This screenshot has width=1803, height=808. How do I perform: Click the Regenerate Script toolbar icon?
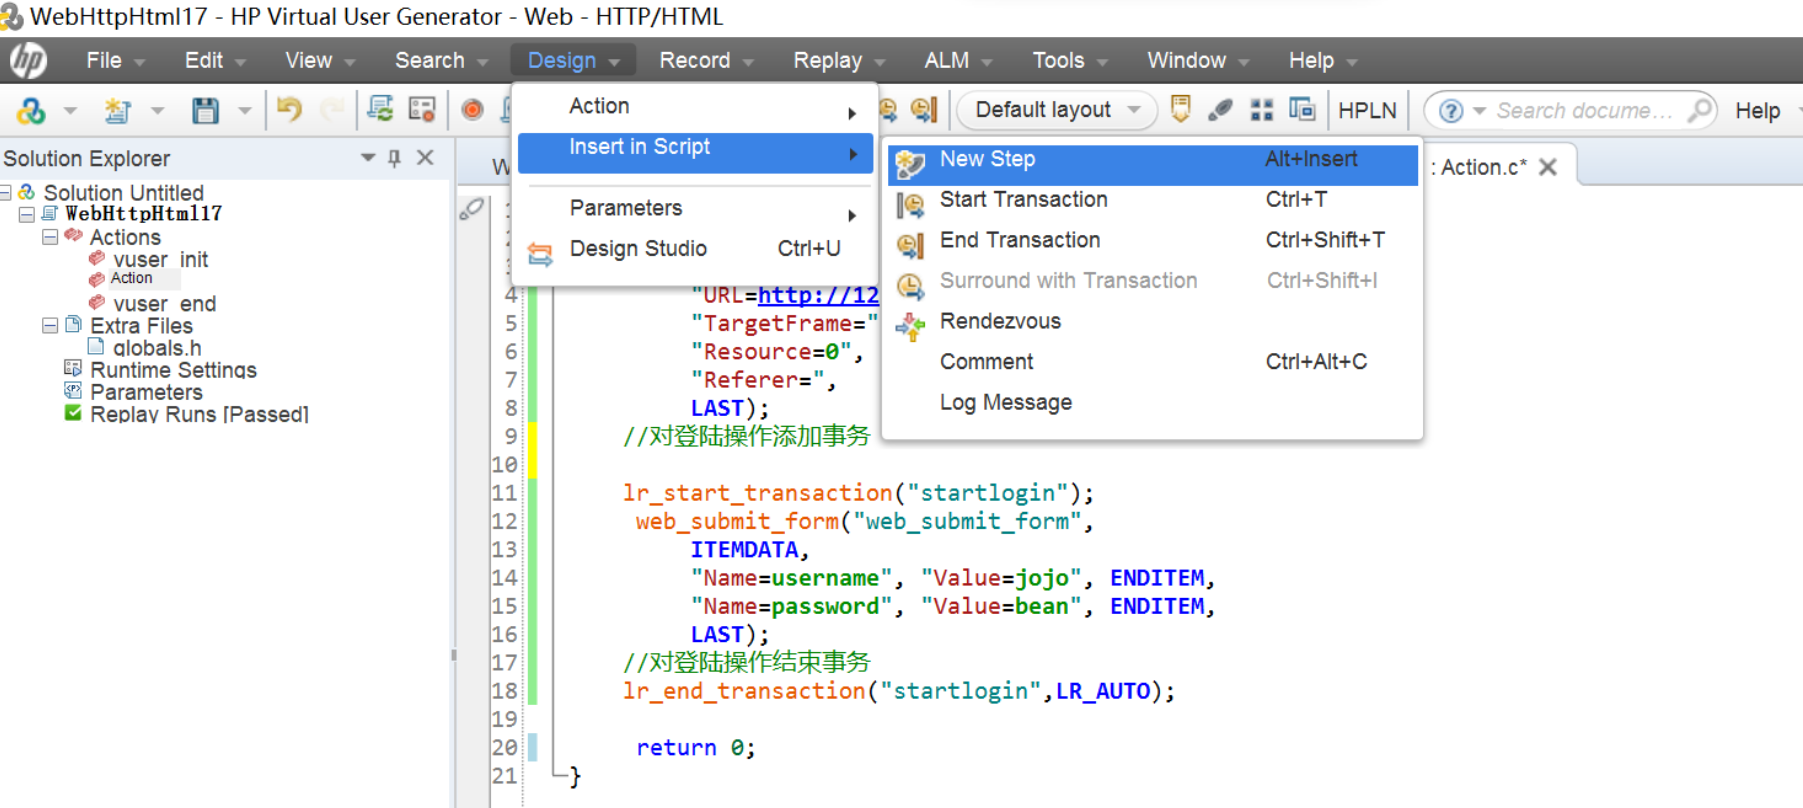380,109
